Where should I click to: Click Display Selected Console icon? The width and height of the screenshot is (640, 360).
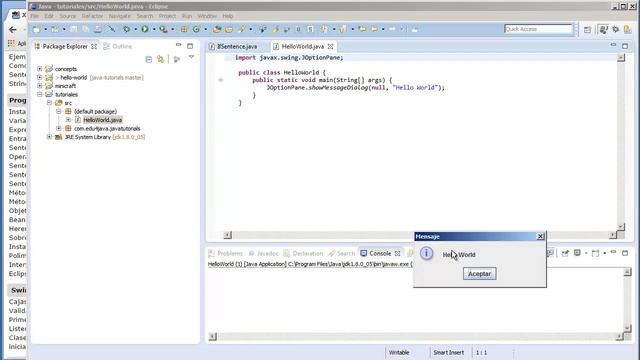[x=577, y=253]
